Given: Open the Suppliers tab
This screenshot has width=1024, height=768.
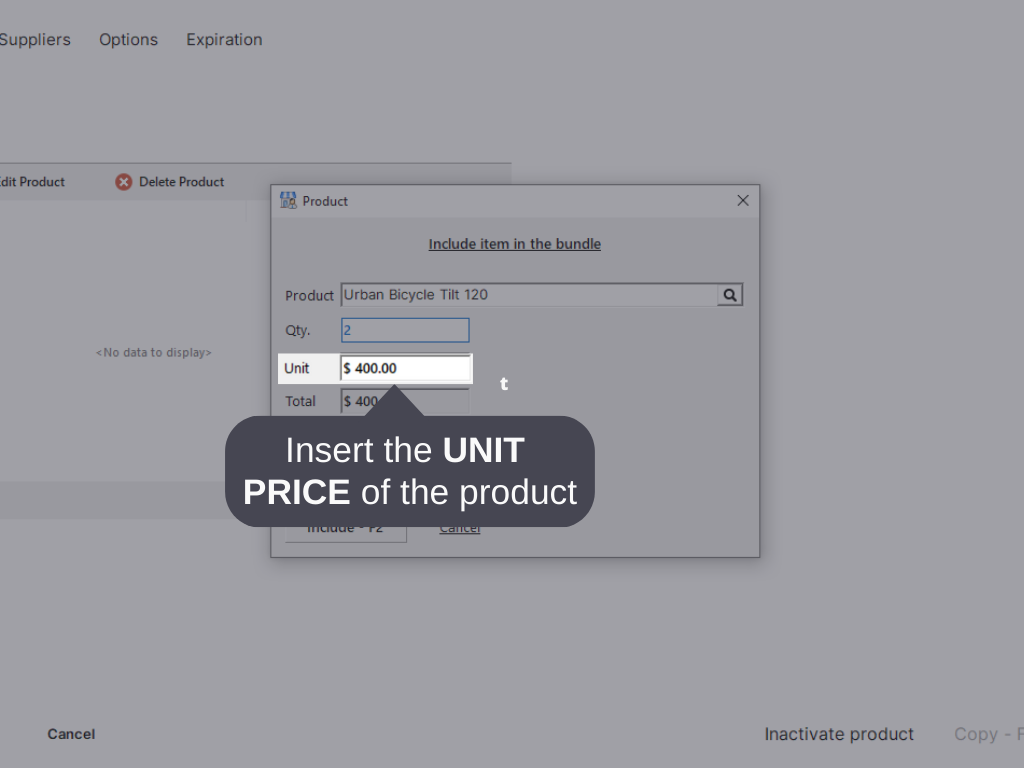Looking at the screenshot, I should (34, 40).
